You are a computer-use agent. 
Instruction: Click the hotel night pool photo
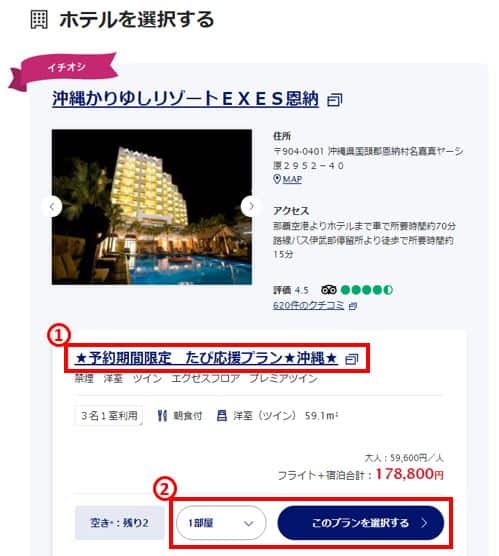point(152,207)
